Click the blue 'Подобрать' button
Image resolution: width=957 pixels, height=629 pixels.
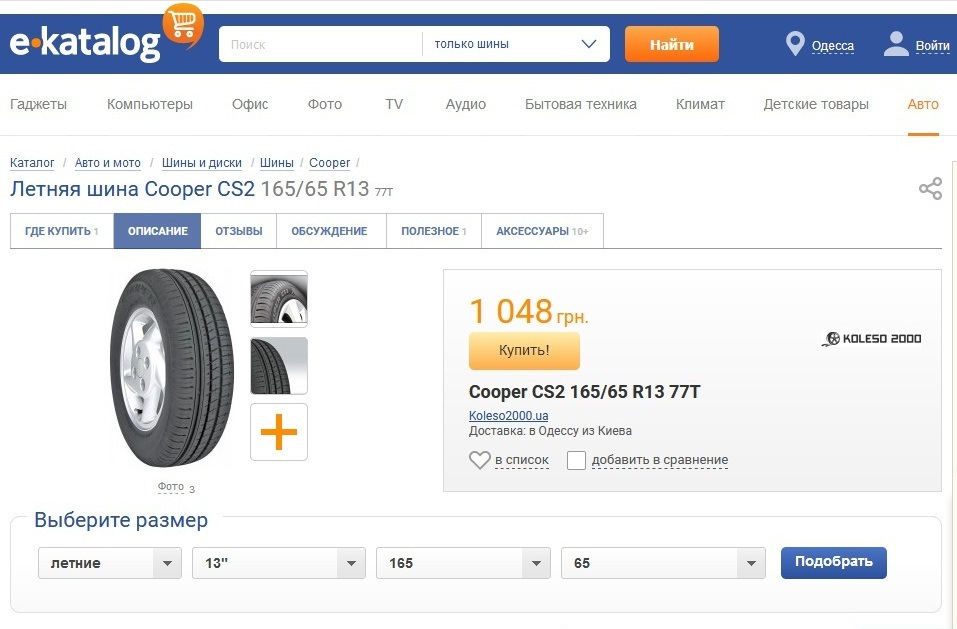pos(834,562)
